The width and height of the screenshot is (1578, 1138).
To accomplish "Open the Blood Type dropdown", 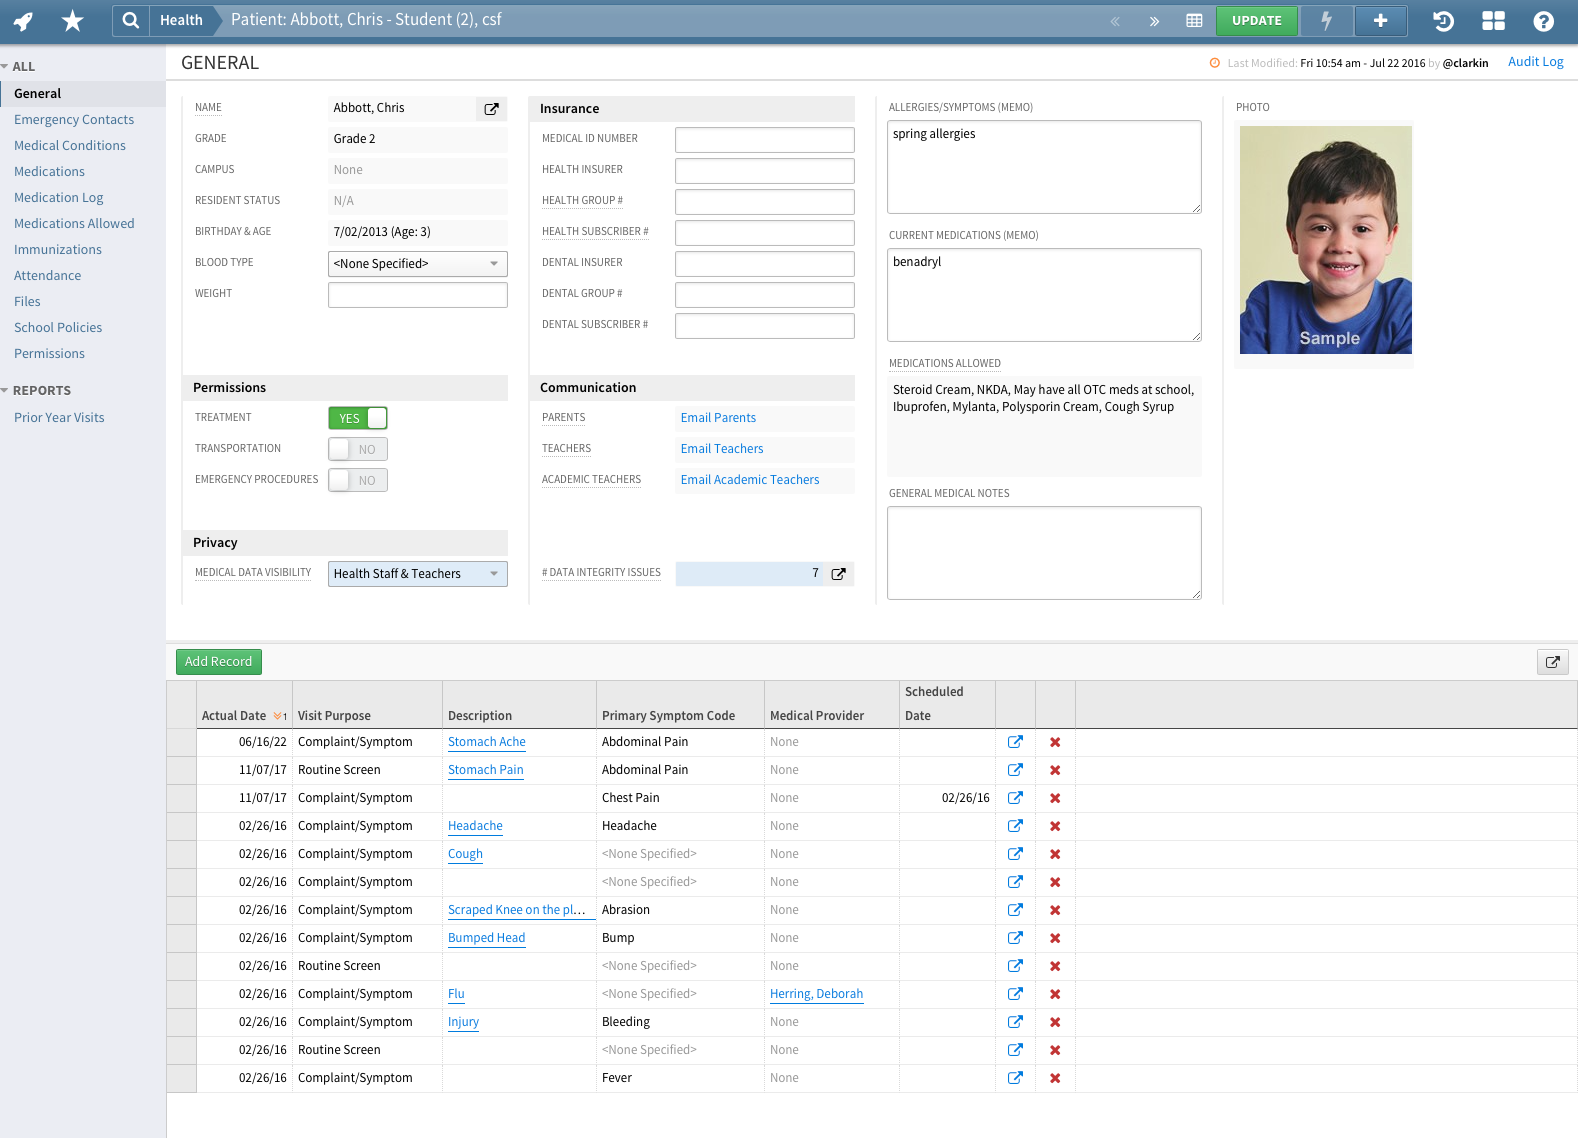I will (x=417, y=264).
